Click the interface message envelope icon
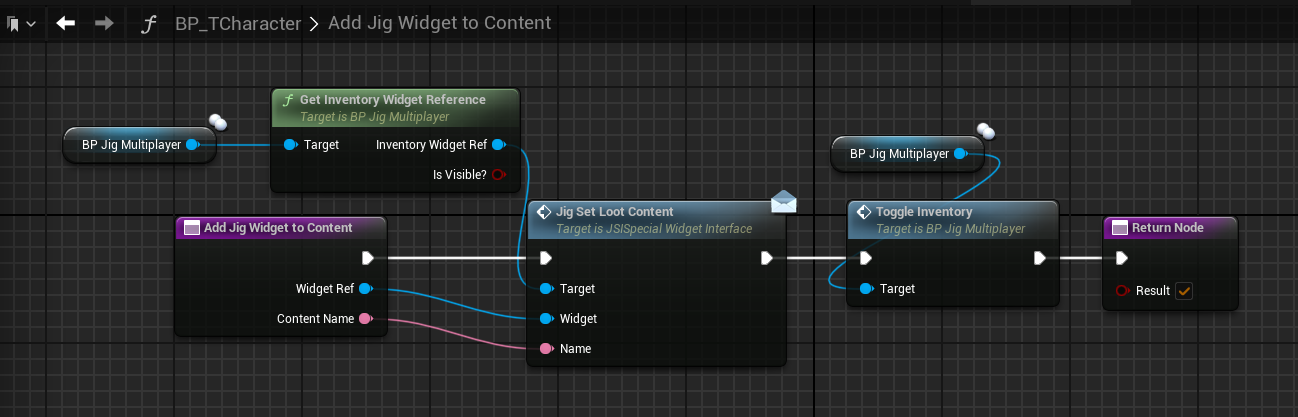 (784, 203)
